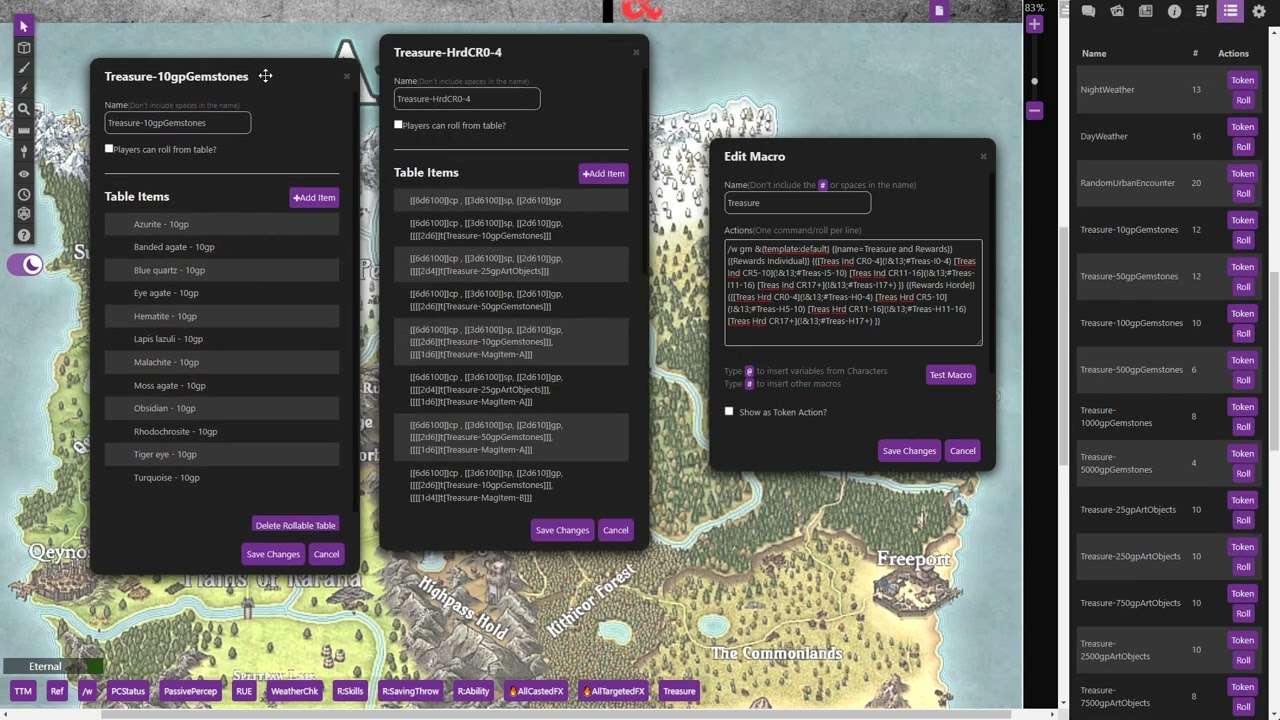Viewport: 1280px width, 720px height.
Task: Click the Test Macro button
Action: [x=951, y=375]
